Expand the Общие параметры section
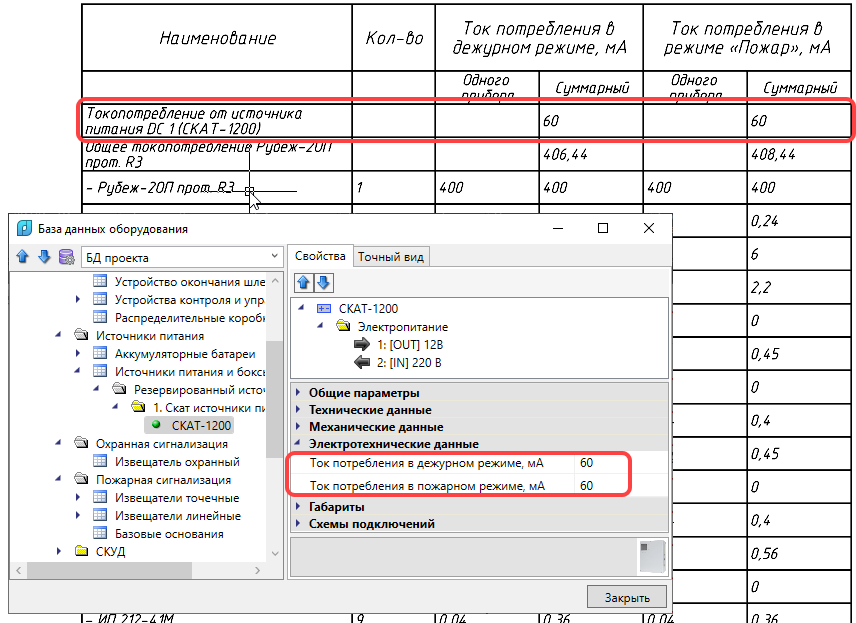Screen dimensions: 856x623 [x=298, y=392]
